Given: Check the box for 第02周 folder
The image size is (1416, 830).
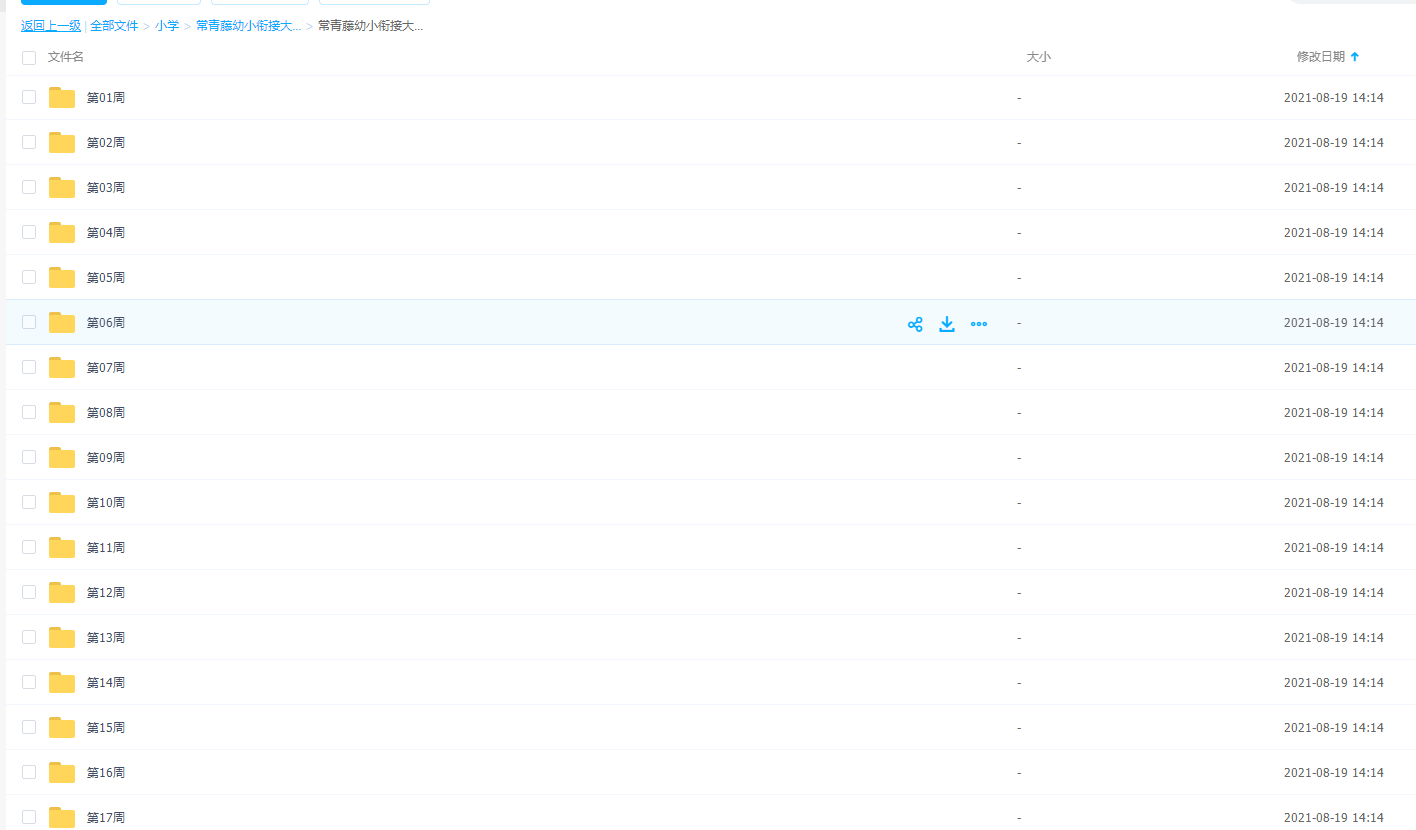Looking at the screenshot, I should (x=29, y=142).
